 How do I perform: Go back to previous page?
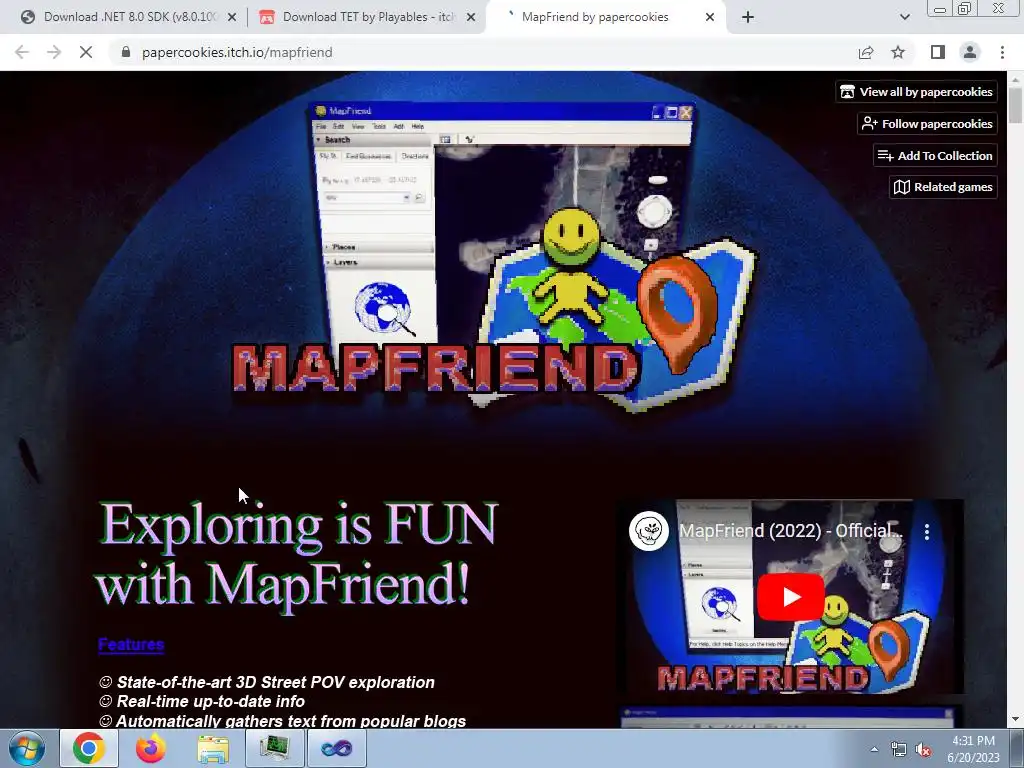22,52
